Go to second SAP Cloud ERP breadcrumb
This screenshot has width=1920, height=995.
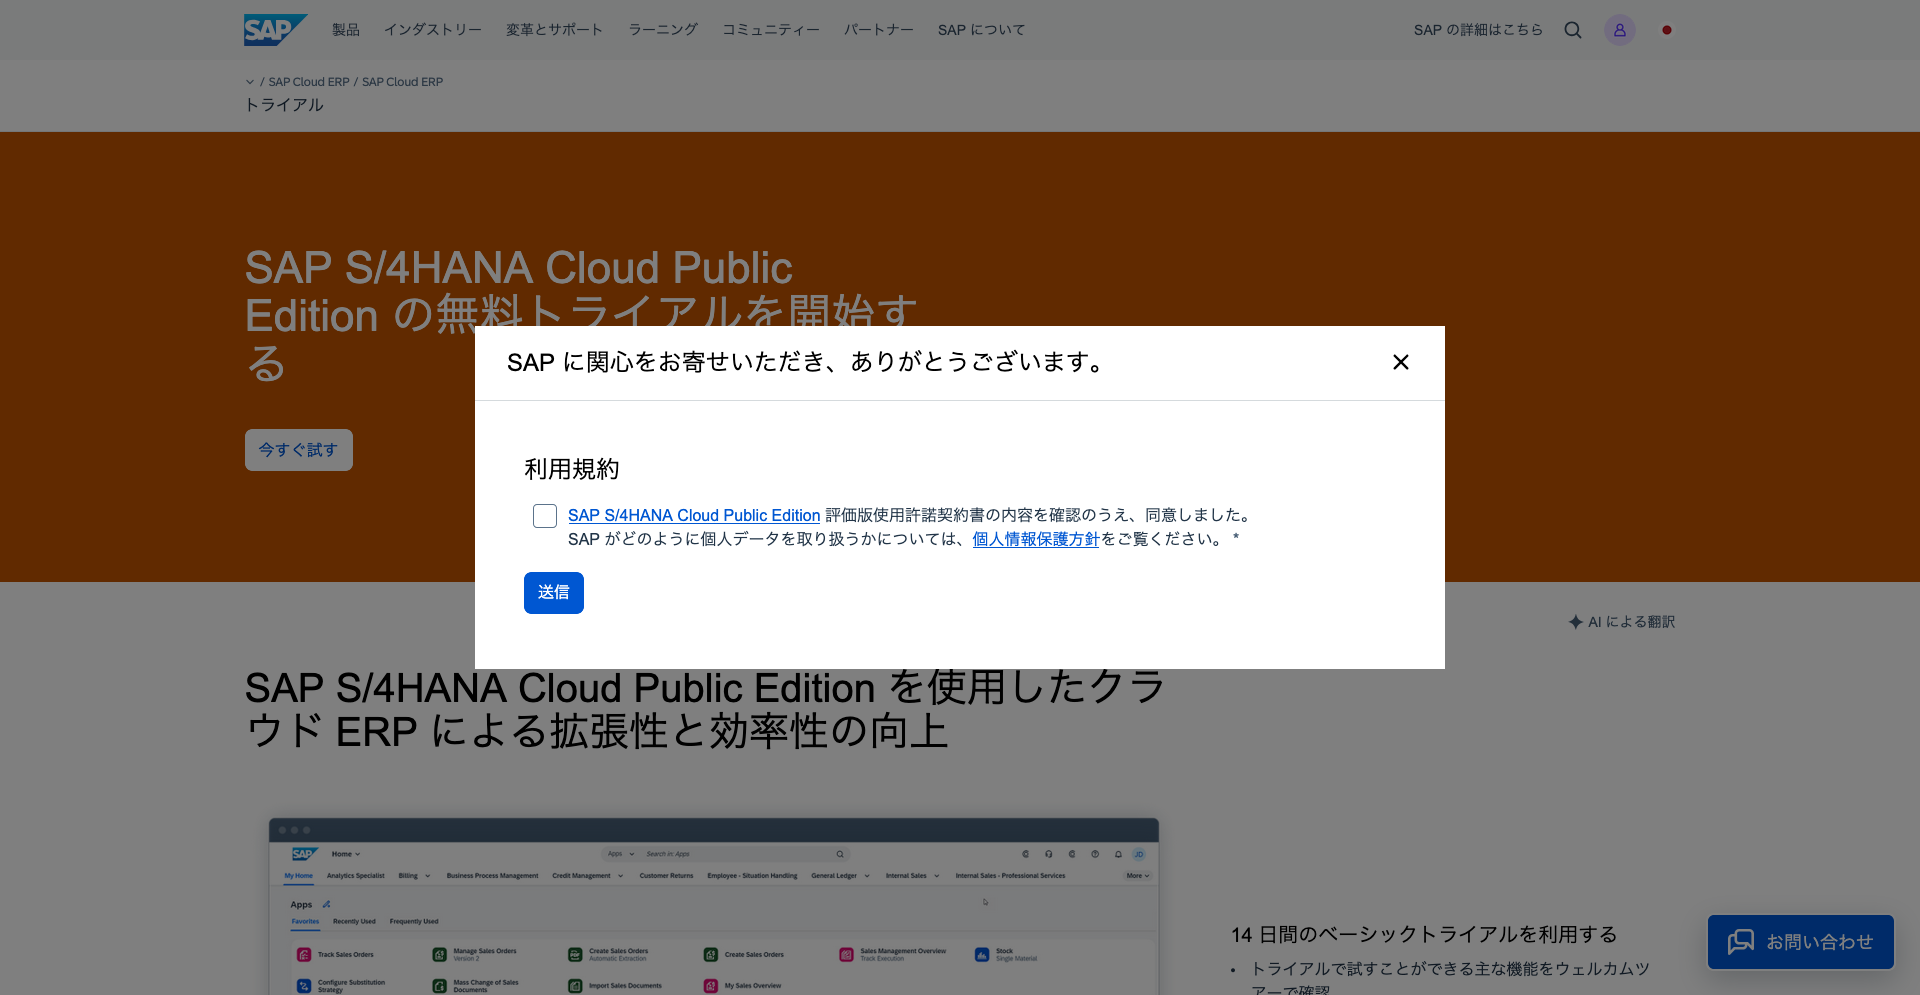[402, 82]
